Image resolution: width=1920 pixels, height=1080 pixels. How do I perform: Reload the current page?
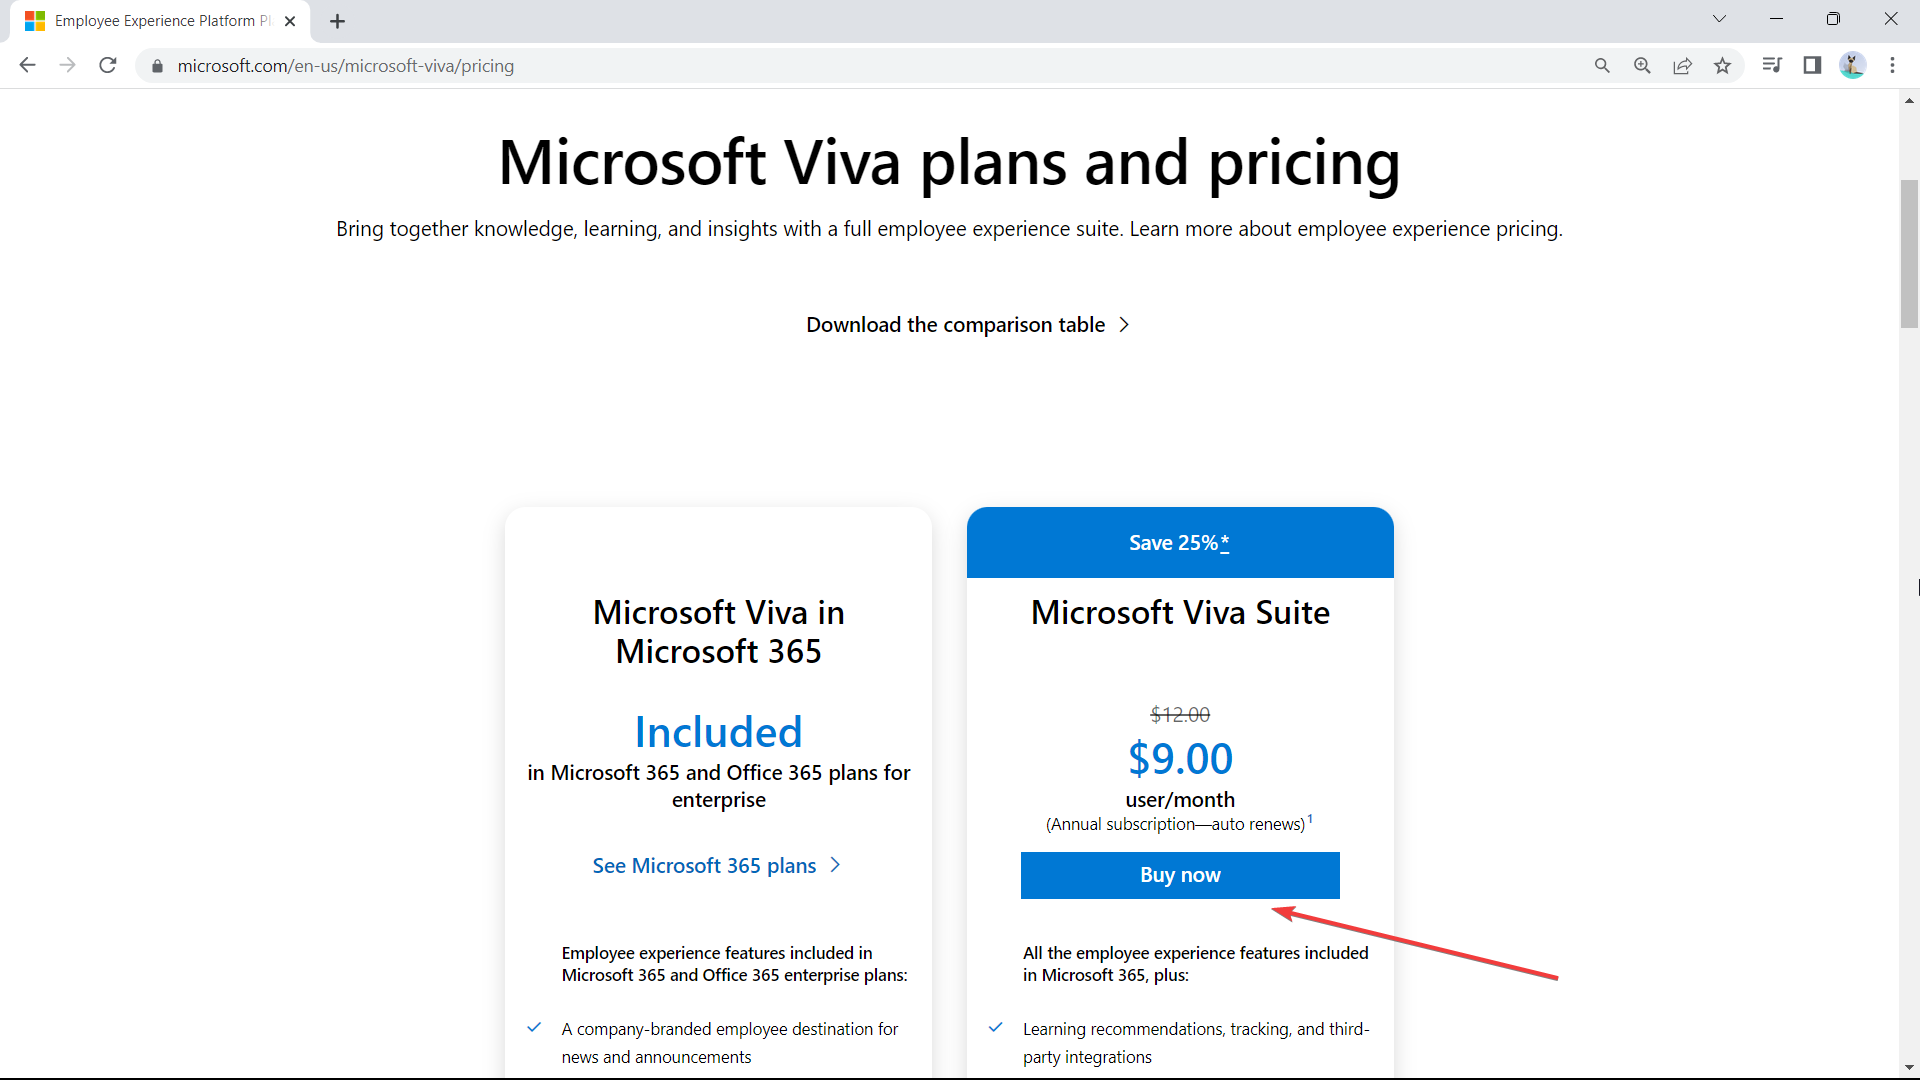click(108, 66)
